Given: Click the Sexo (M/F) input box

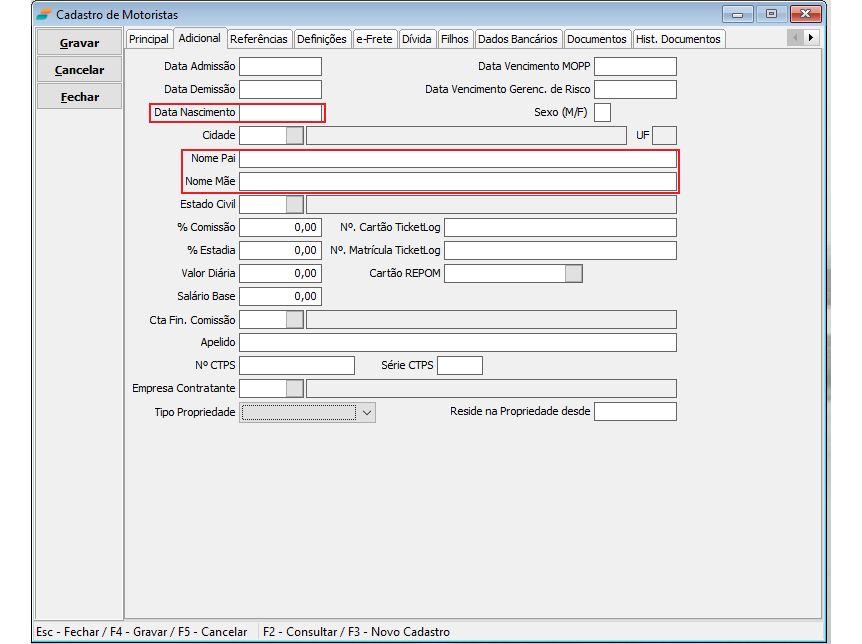Looking at the screenshot, I should click(602, 112).
